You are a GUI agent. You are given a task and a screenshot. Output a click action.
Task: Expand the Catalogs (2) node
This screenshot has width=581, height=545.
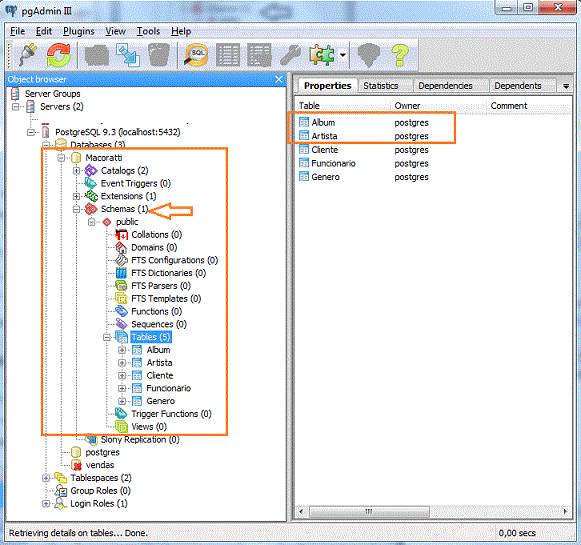[76, 171]
